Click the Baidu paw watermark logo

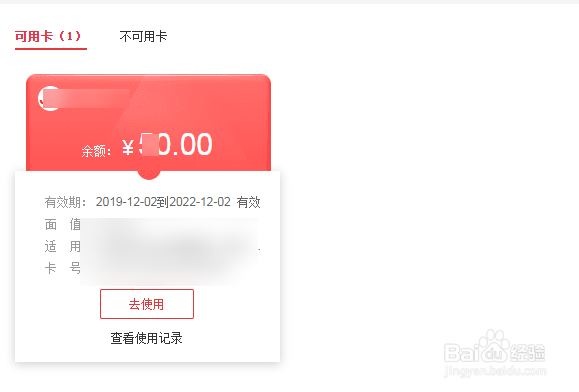point(494,346)
